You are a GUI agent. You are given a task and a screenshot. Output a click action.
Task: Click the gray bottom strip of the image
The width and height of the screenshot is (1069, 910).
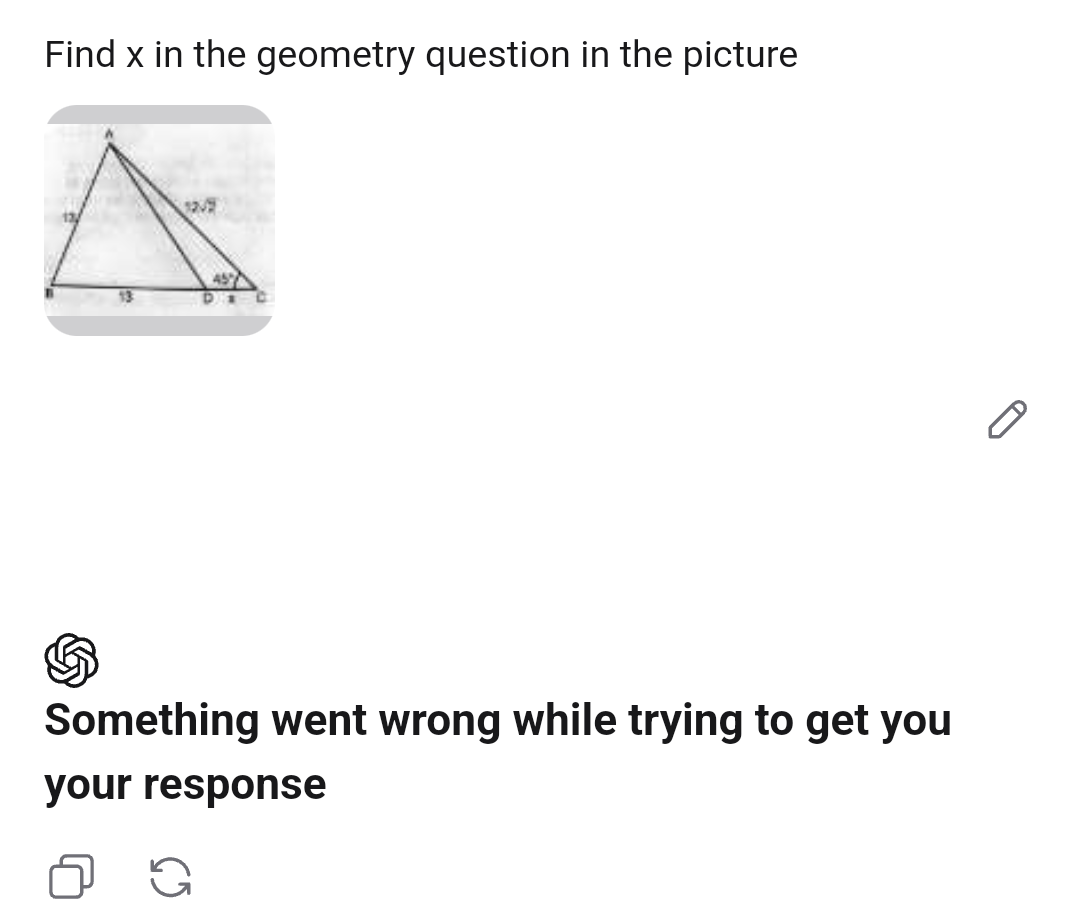159,326
